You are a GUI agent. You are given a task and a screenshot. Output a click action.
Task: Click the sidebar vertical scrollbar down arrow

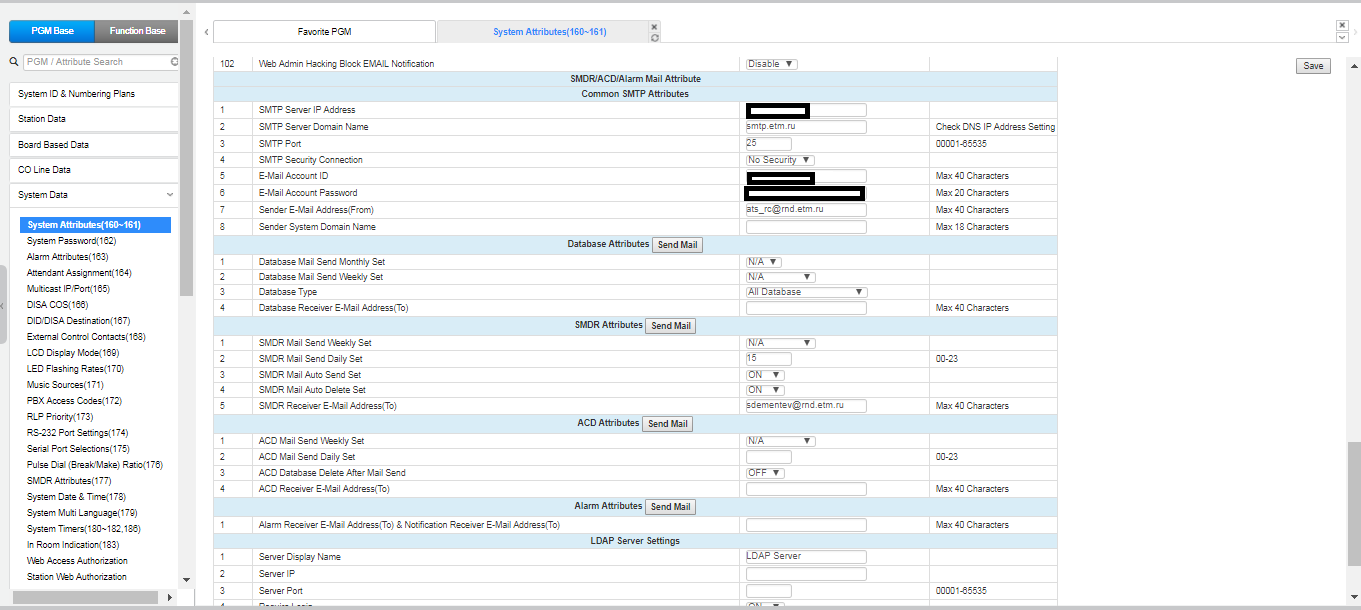tap(186, 580)
